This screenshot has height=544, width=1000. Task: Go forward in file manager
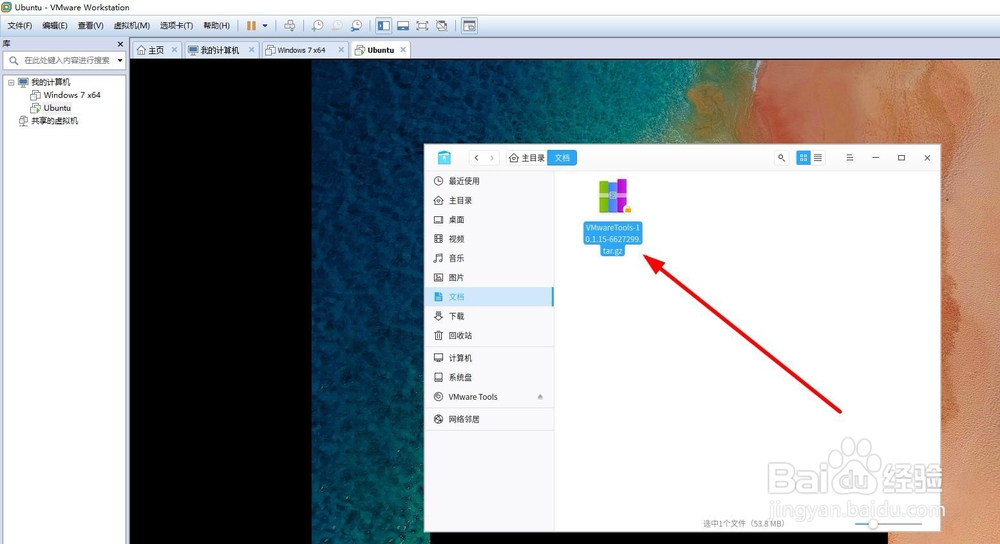tap(492, 158)
